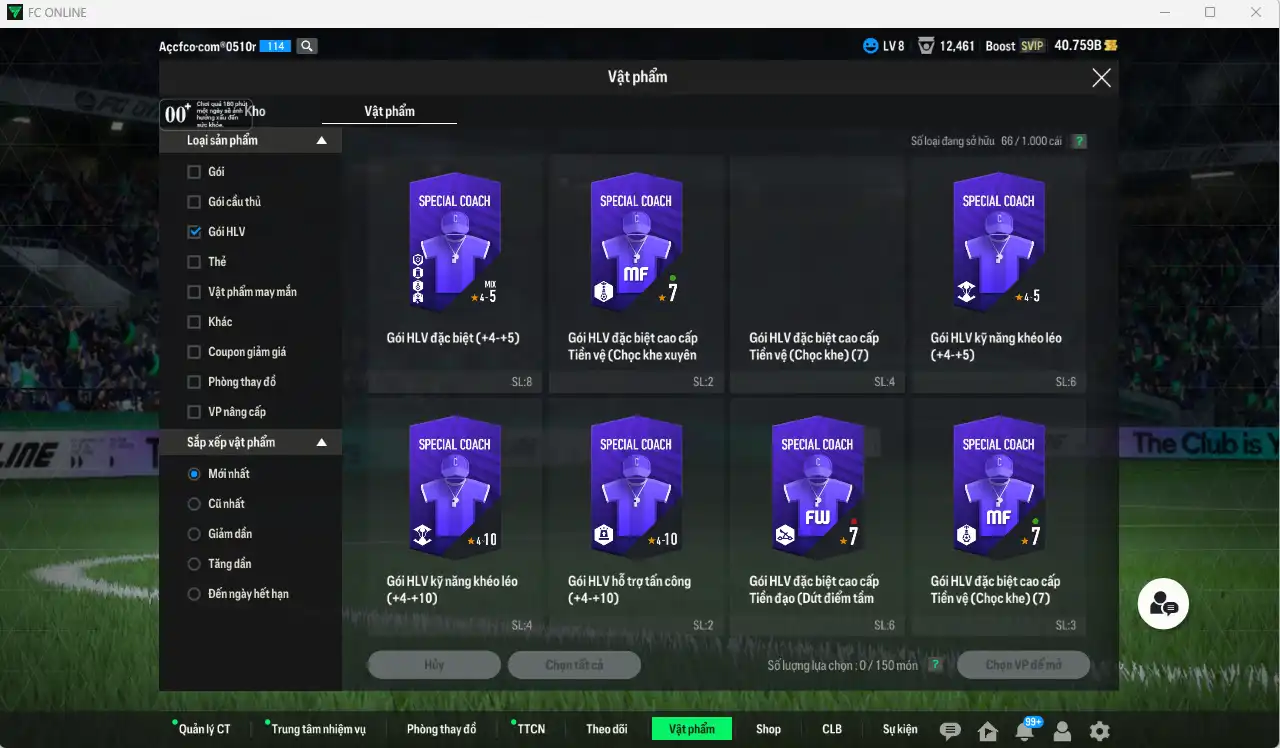This screenshot has width=1280, height=748.
Task: Click the blue LV 8 level icon
Action: pos(870,46)
